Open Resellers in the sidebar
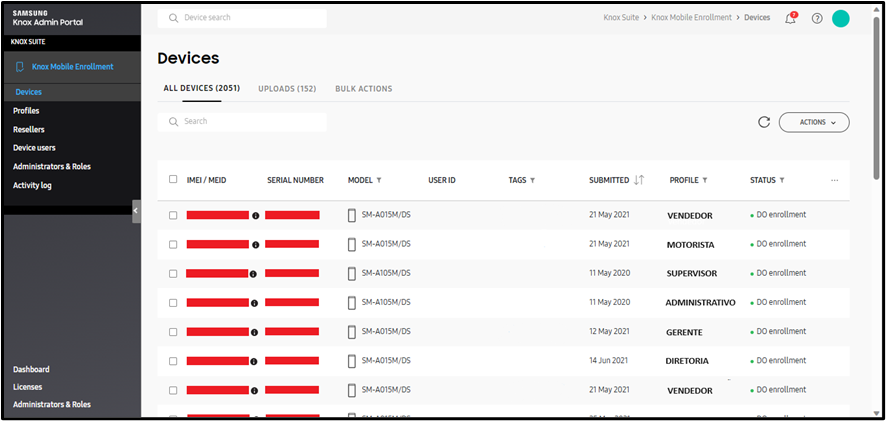The width and height of the screenshot is (886, 421). click(x=29, y=129)
